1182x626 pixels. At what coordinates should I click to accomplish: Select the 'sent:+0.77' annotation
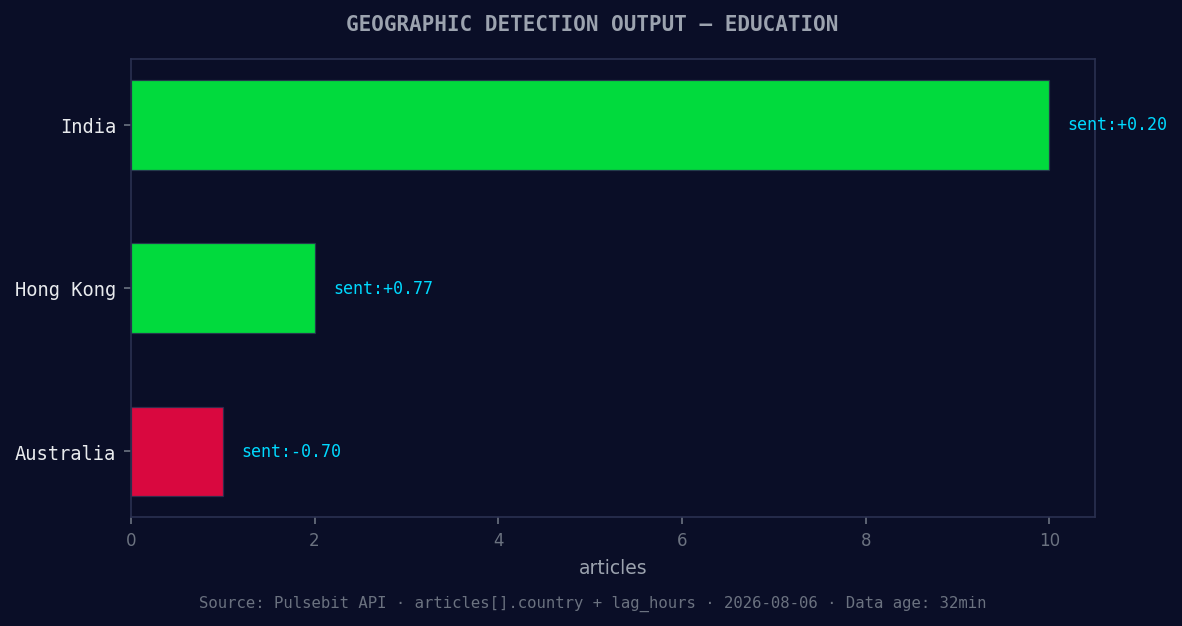[x=383, y=288]
